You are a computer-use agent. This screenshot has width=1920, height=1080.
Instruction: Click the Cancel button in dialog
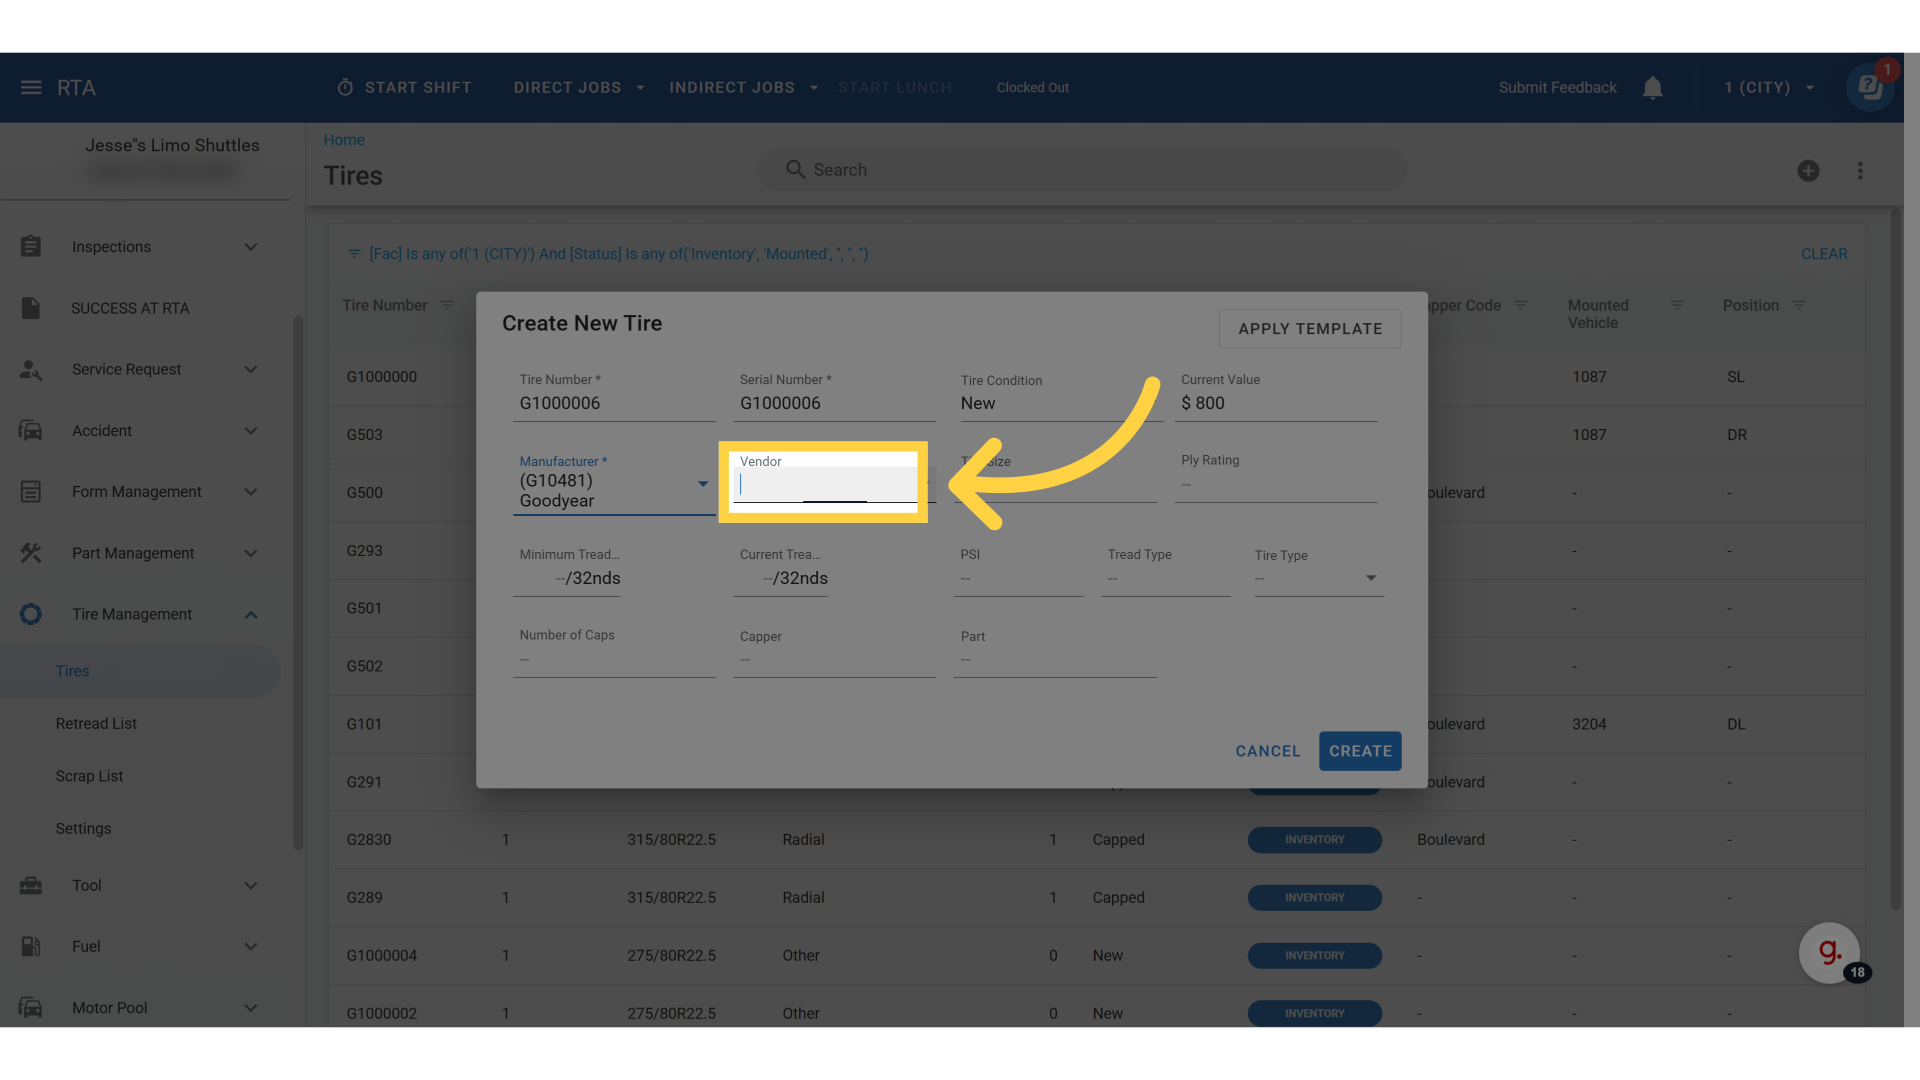1267,751
